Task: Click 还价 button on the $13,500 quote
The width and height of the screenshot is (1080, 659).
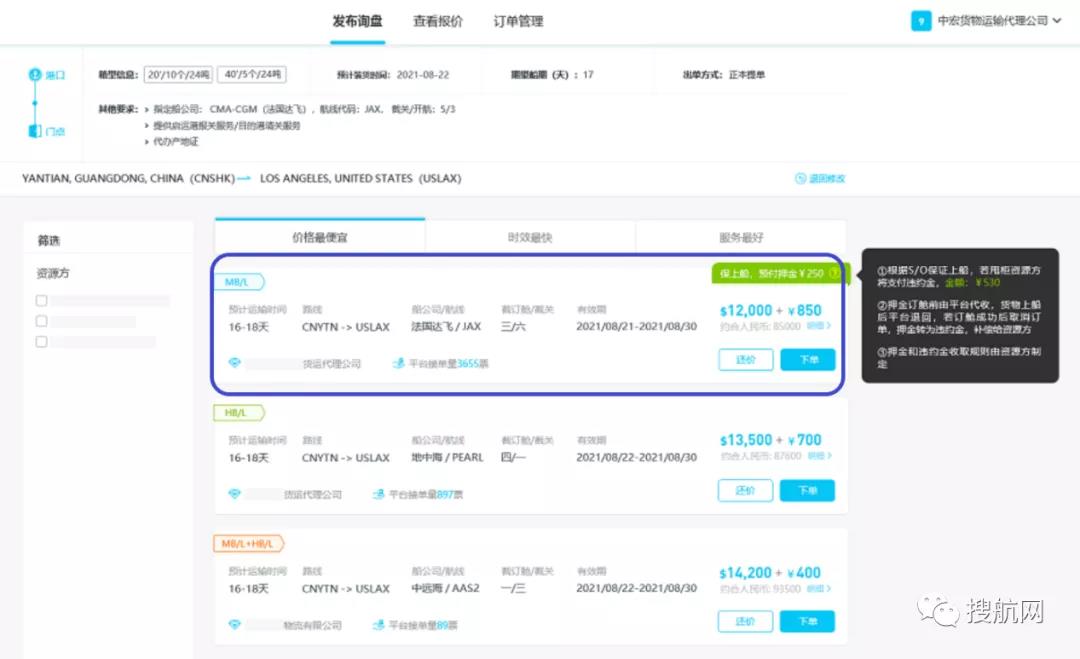Action: click(x=745, y=491)
